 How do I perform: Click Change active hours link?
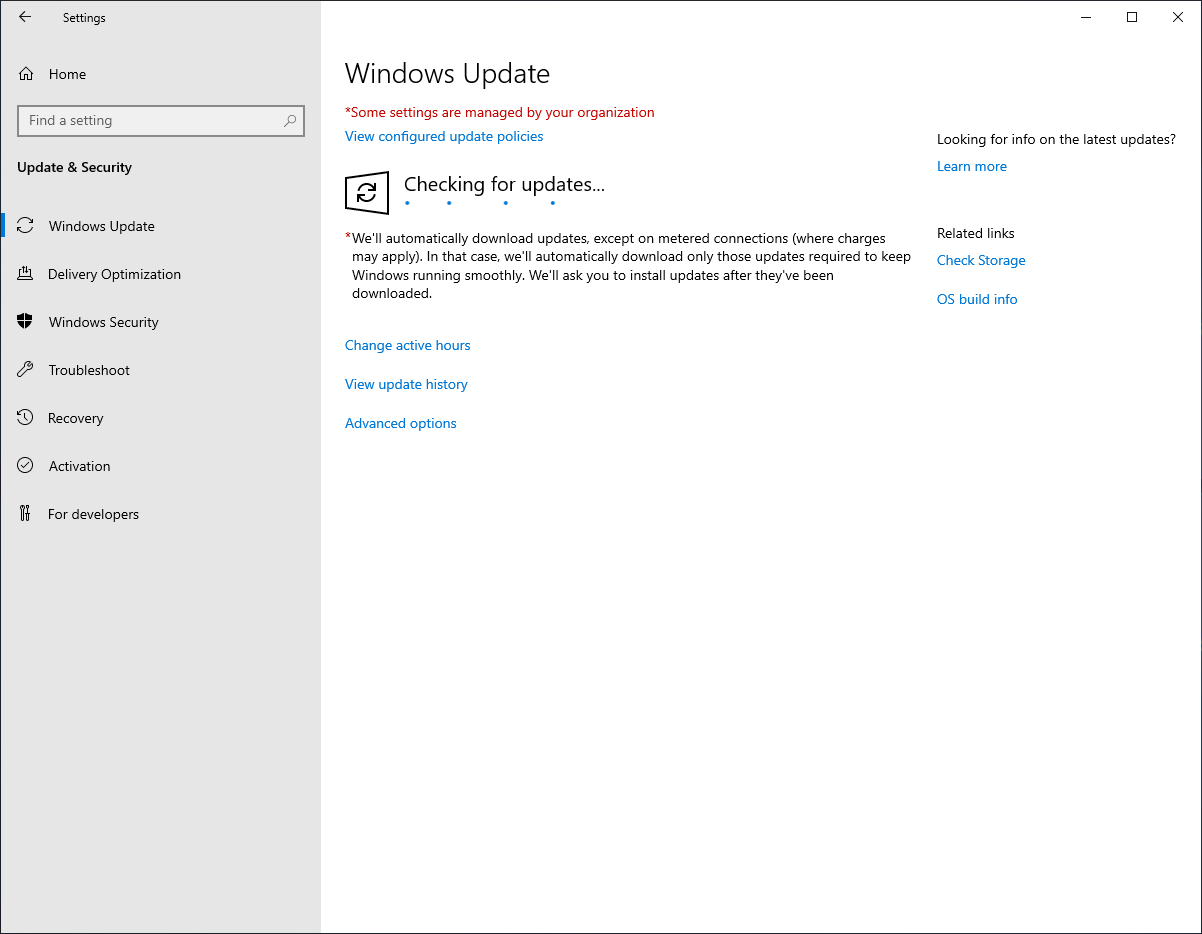click(408, 345)
